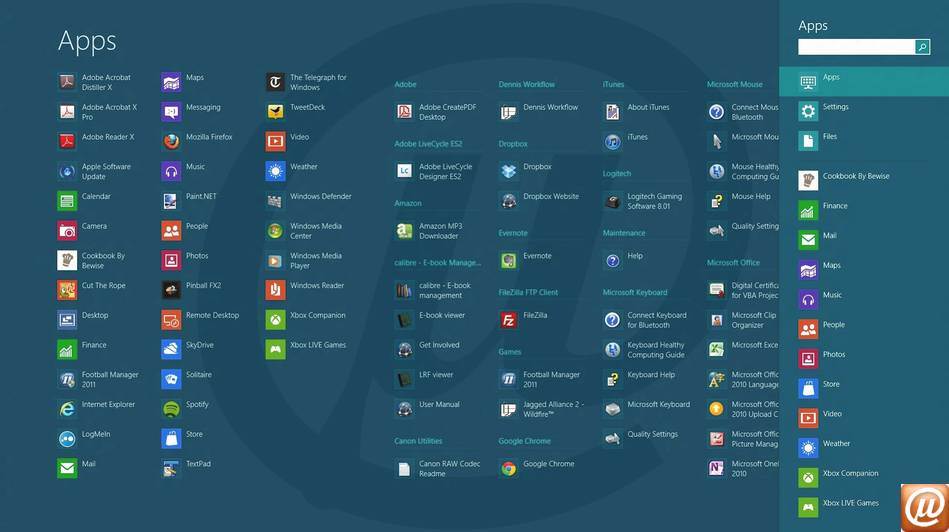
Task: Open the Calendar app
Action: click(x=84, y=200)
